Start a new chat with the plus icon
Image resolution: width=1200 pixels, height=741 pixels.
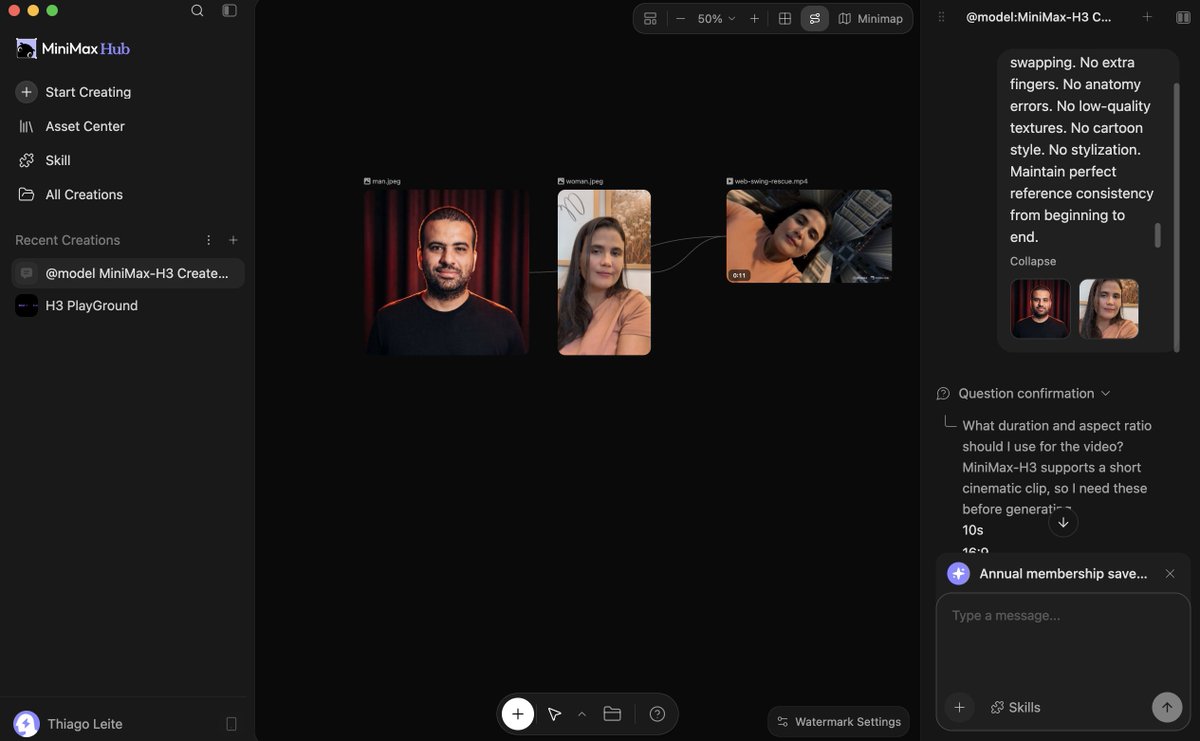(x=1147, y=17)
